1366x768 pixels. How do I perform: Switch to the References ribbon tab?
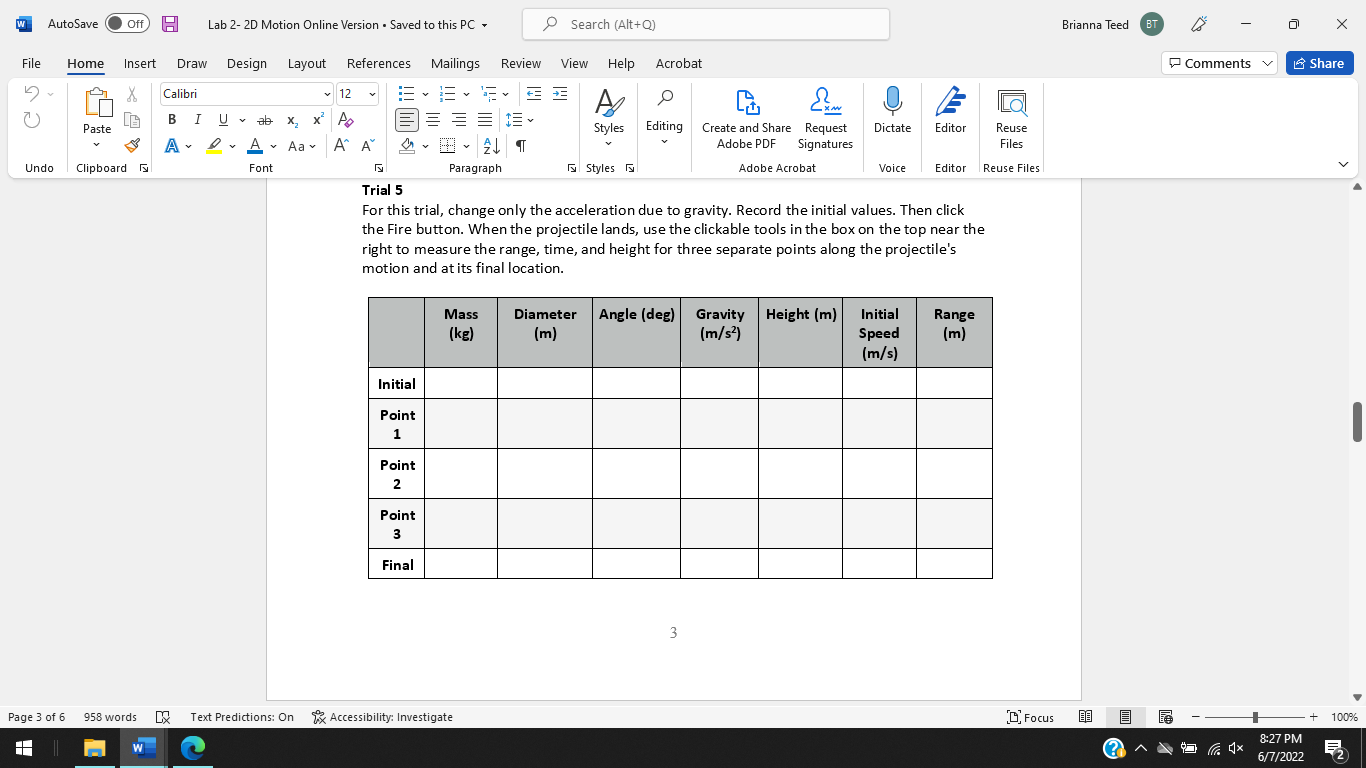379,63
